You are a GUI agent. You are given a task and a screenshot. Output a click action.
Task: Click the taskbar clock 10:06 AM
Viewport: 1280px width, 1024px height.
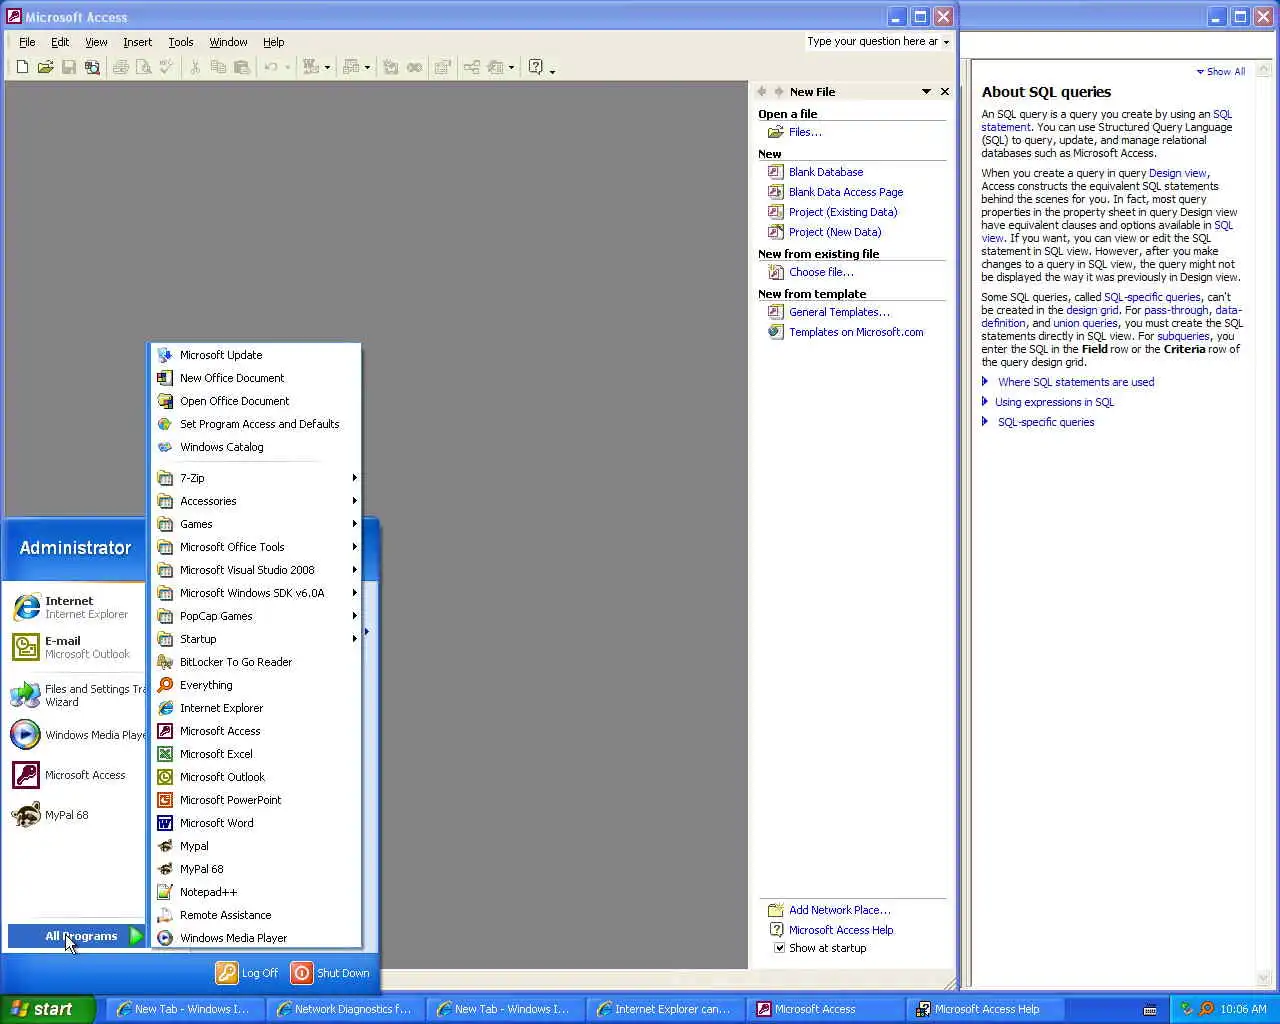coord(1243,1009)
